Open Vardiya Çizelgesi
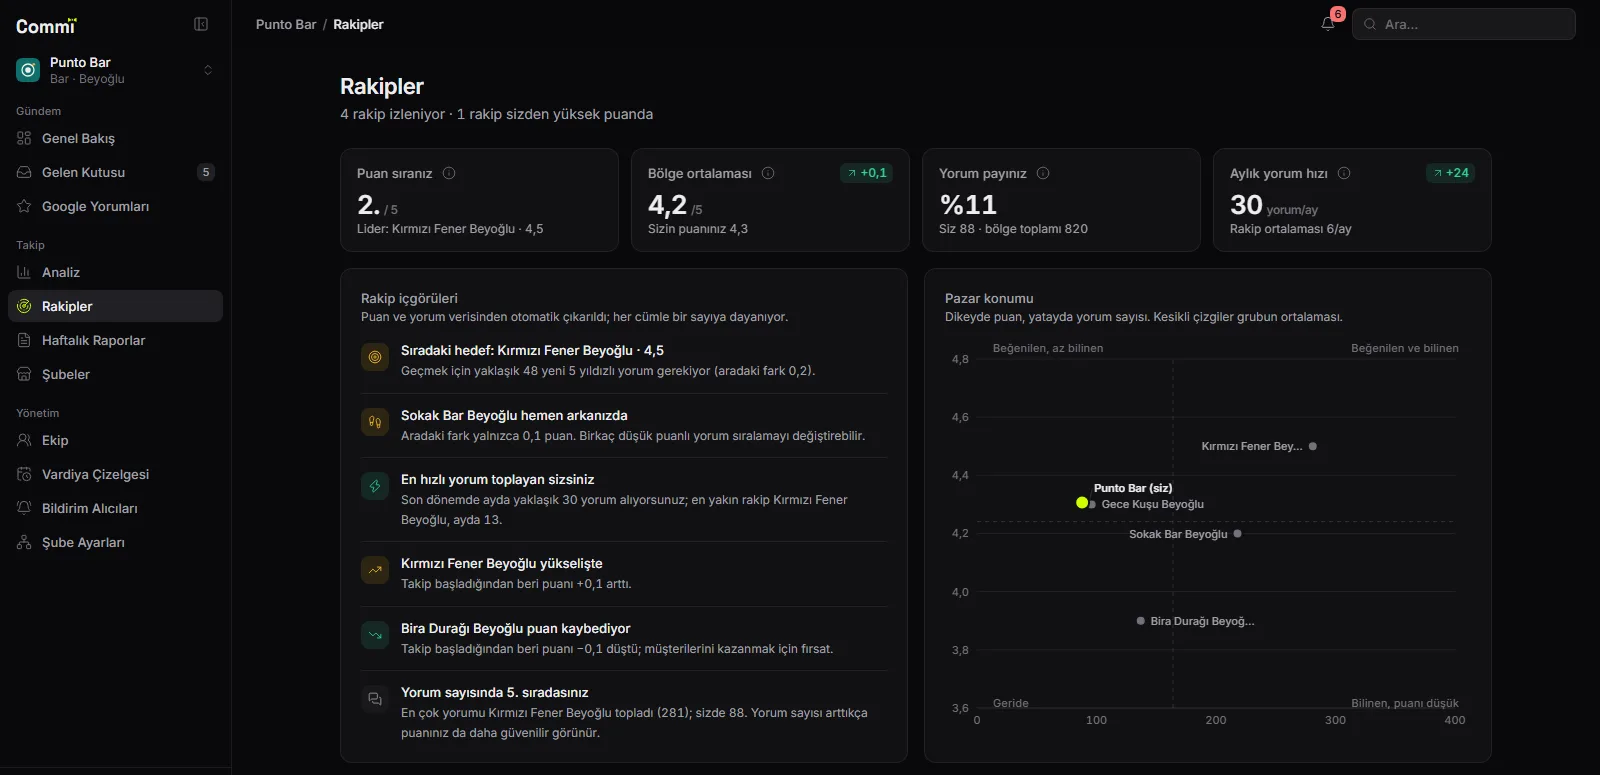Image resolution: width=1600 pixels, height=775 pixels. (115, 474)
